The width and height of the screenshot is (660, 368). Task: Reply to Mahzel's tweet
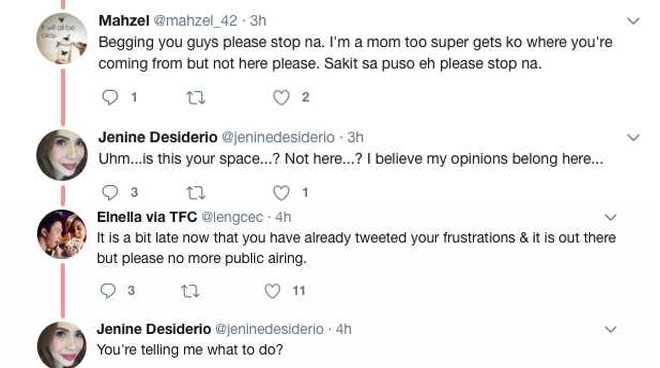coord(110,97)
